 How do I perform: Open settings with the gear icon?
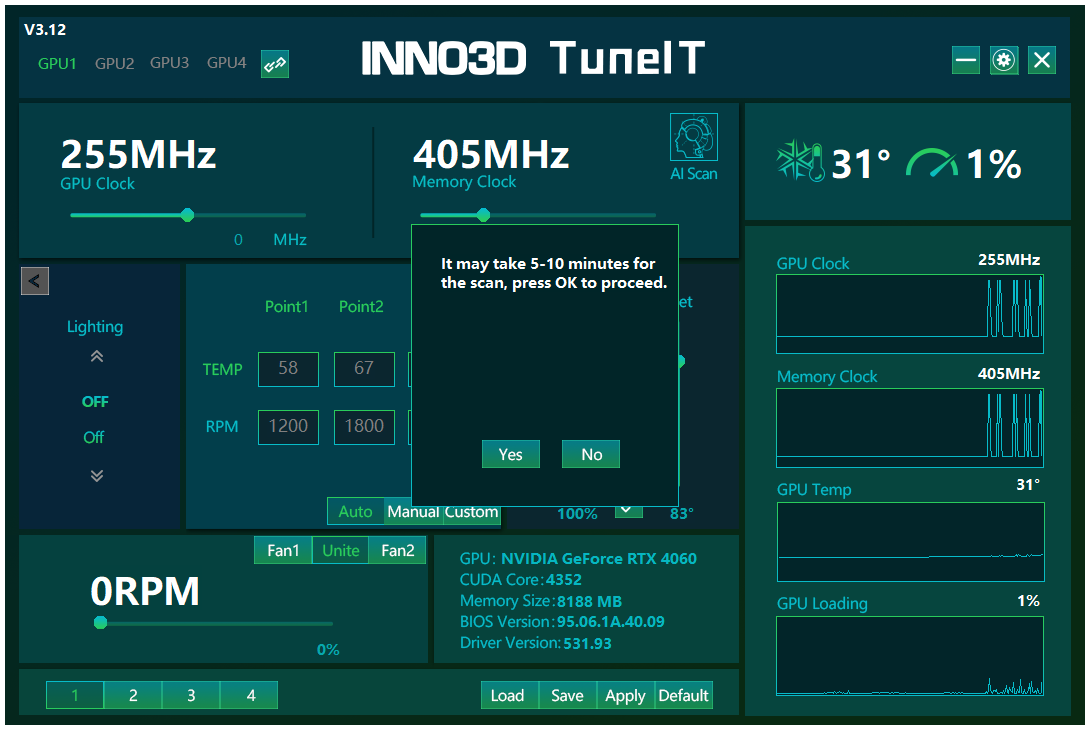pyautogui.click(x=1004, y=60)
